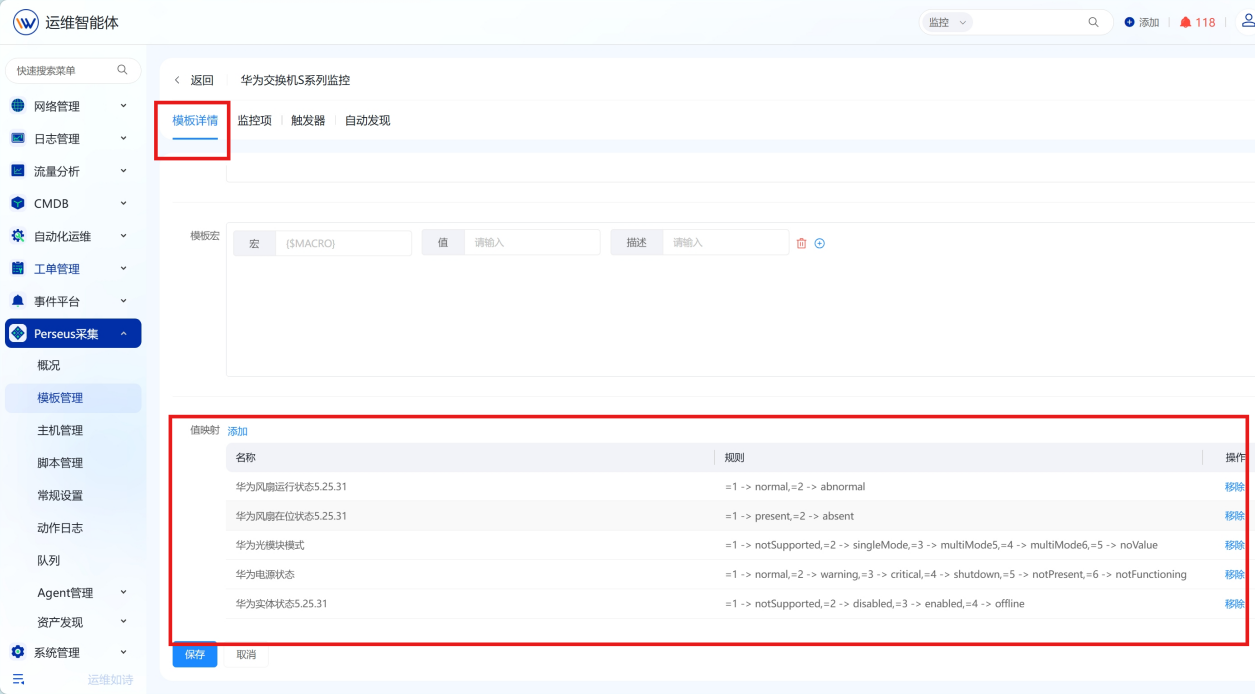Expand the 资产发现 submenu chevron
This screenshot has width=1256, height=695.
124,622
